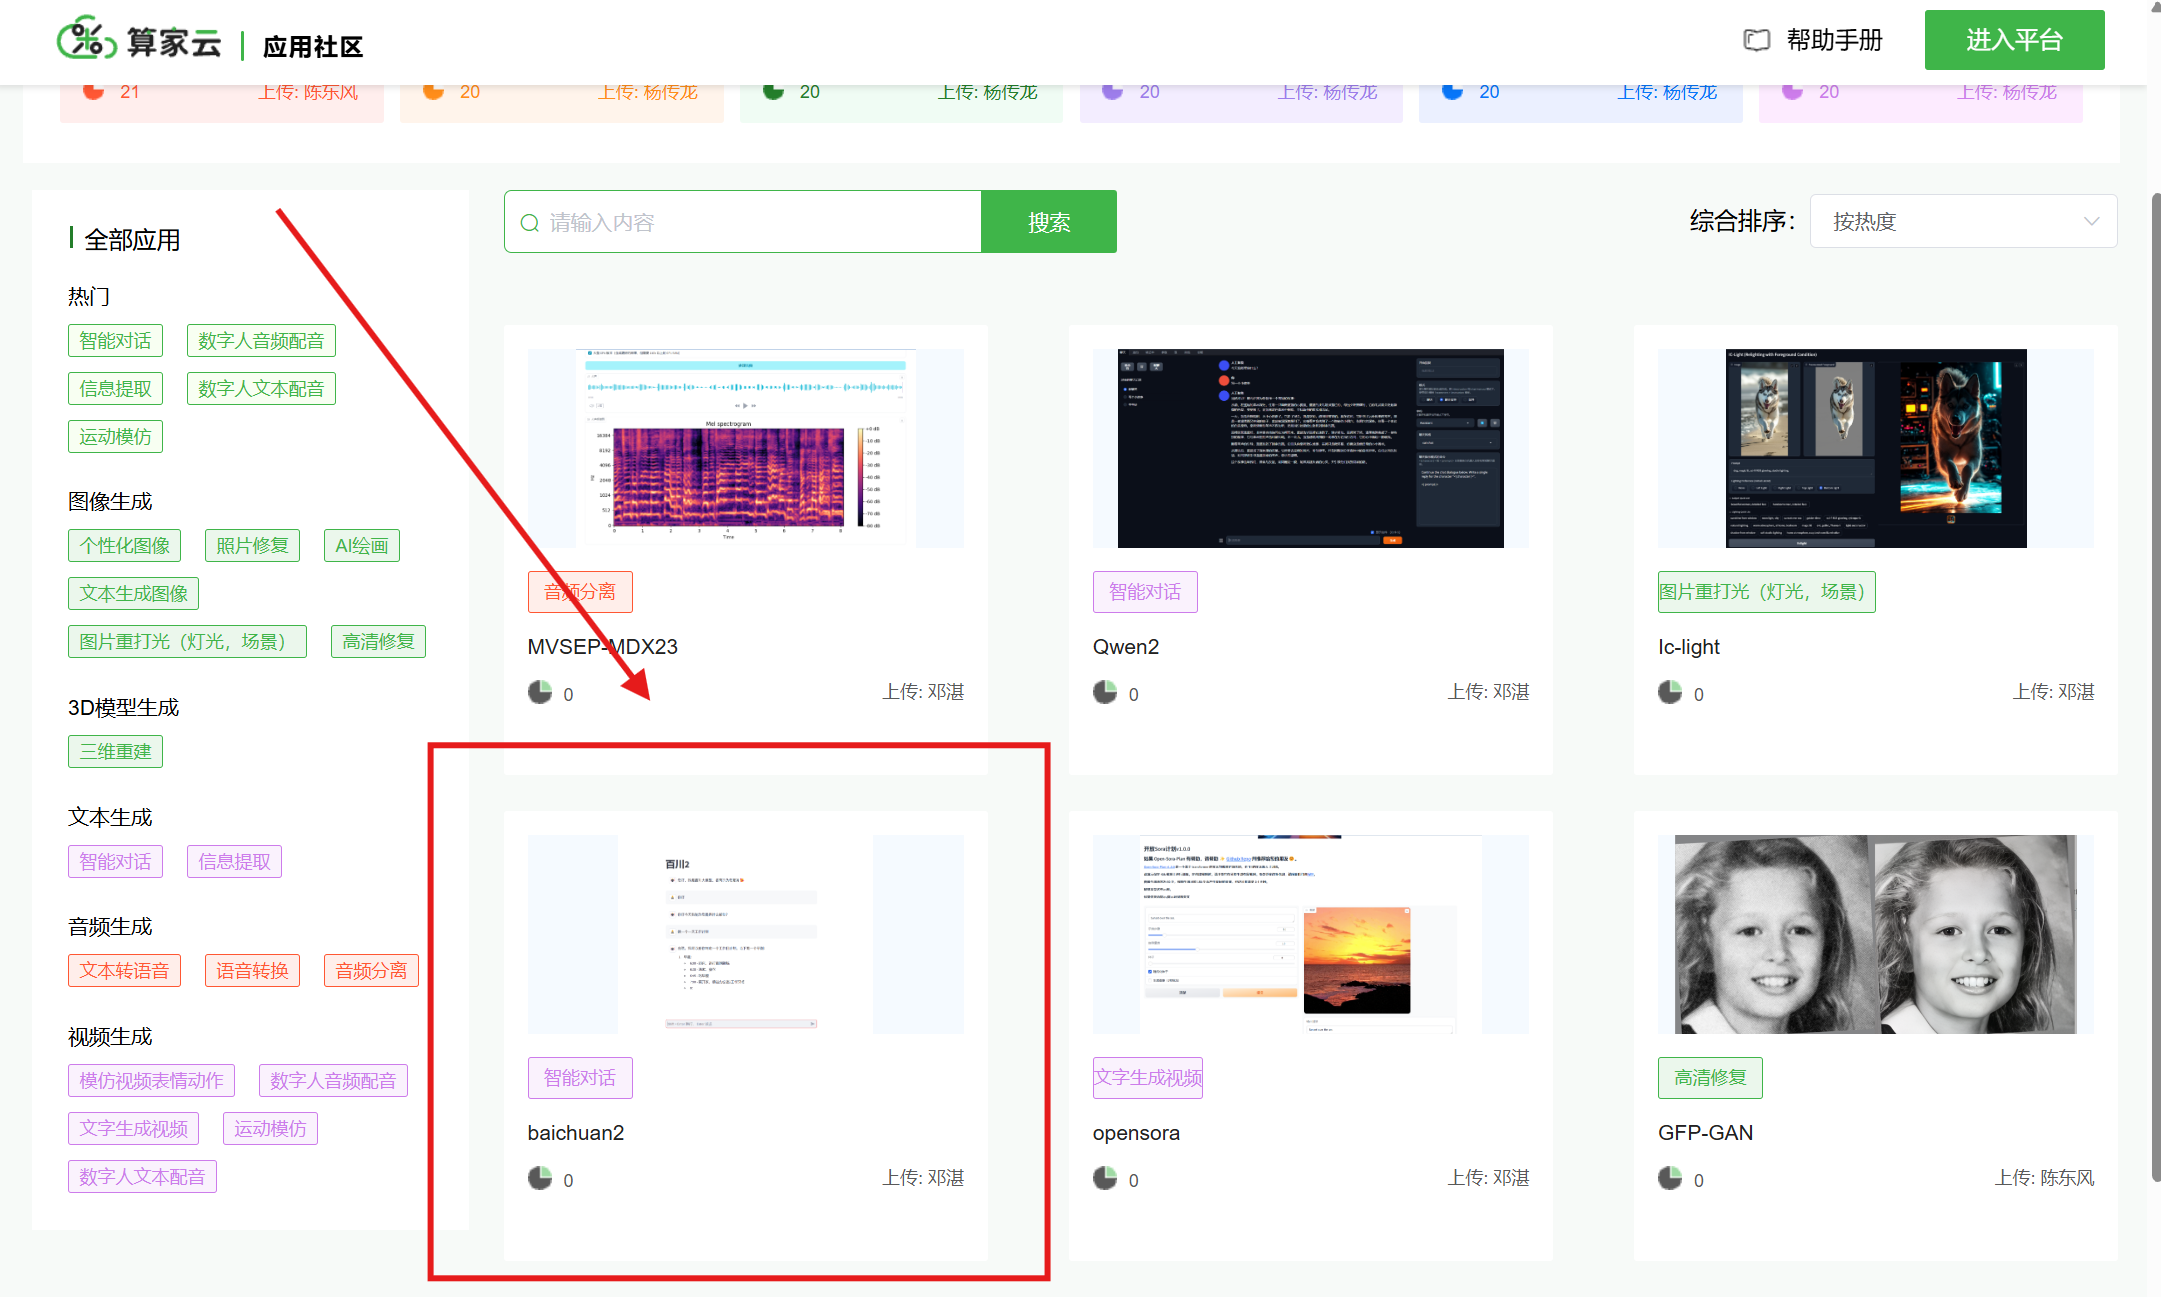Click 上传: 陈东风 on GFP-GAN card
The height and width of the screenshot is (1297, 2161).
[x=2045, y=1178]
